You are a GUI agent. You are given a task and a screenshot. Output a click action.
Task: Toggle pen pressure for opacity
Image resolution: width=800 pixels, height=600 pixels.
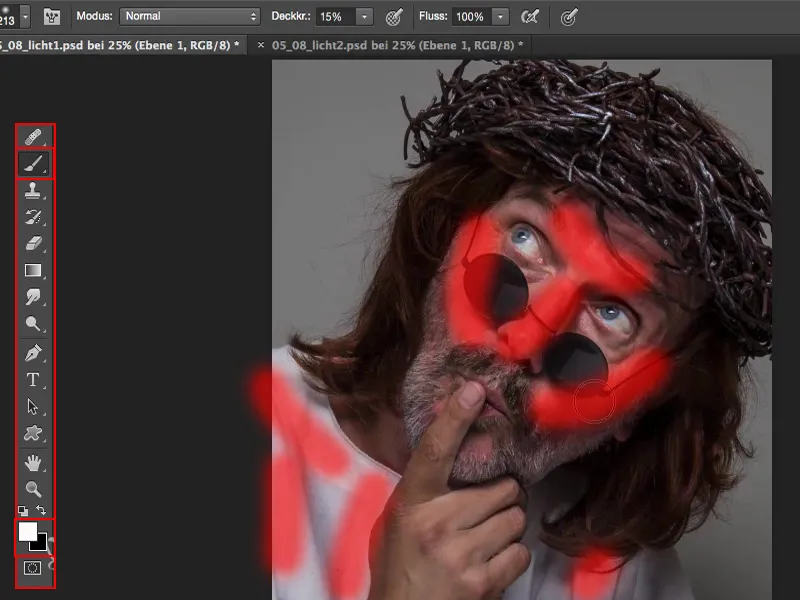tap(394, 17)
